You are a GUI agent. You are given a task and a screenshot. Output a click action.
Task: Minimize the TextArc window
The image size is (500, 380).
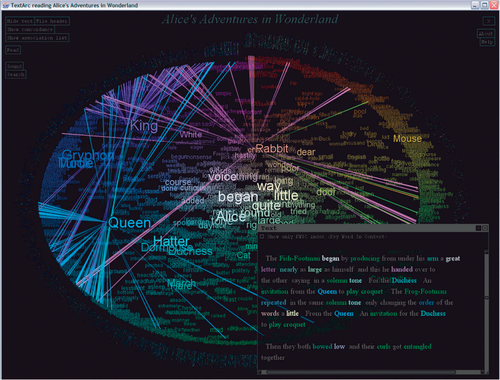[x=475, y=5]
